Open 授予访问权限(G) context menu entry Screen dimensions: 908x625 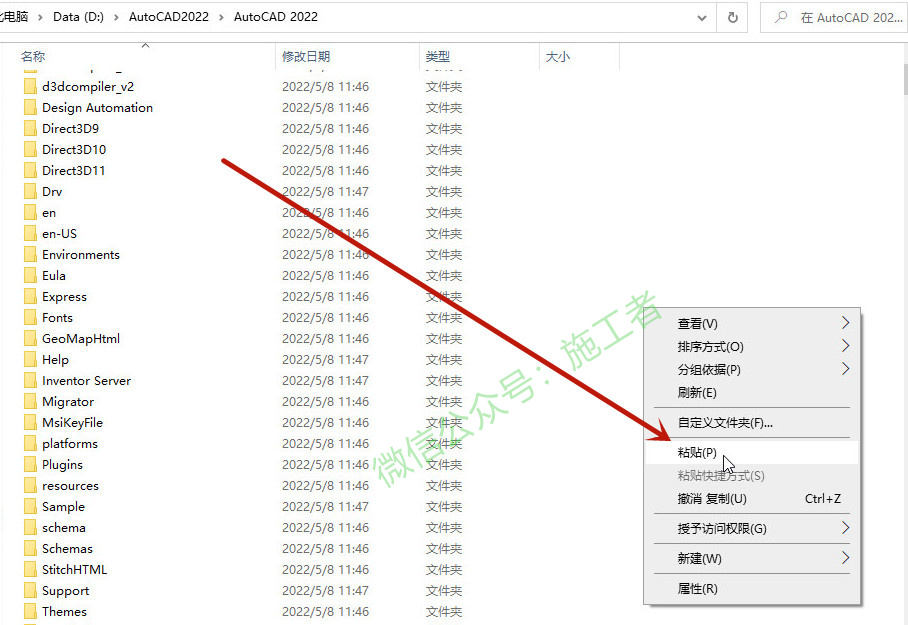click(x=752, y=528)
